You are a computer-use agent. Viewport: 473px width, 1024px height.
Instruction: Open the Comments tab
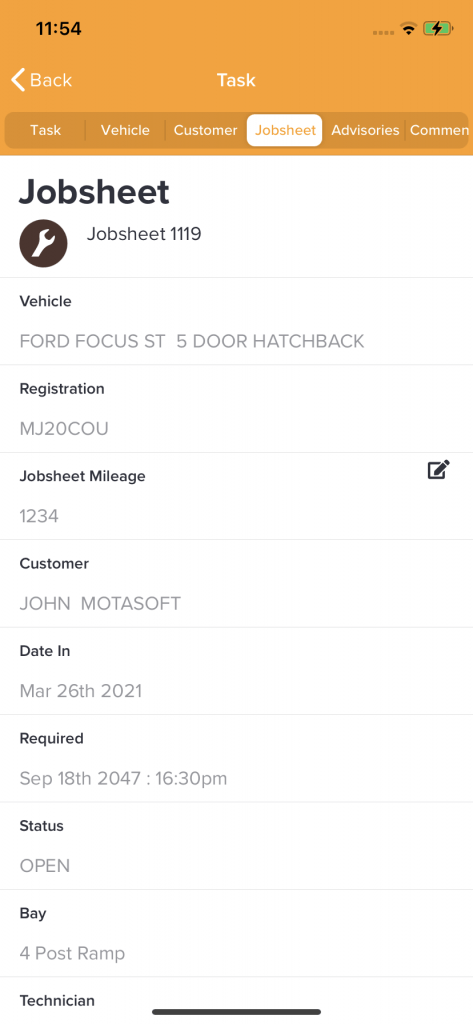(438, 130)
